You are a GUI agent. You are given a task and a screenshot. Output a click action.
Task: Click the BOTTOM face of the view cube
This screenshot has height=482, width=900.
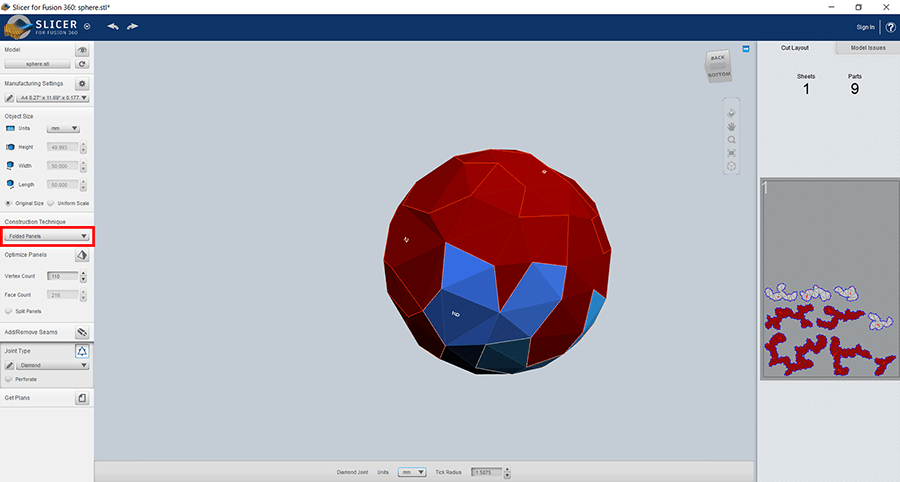(x=719, y=75)
